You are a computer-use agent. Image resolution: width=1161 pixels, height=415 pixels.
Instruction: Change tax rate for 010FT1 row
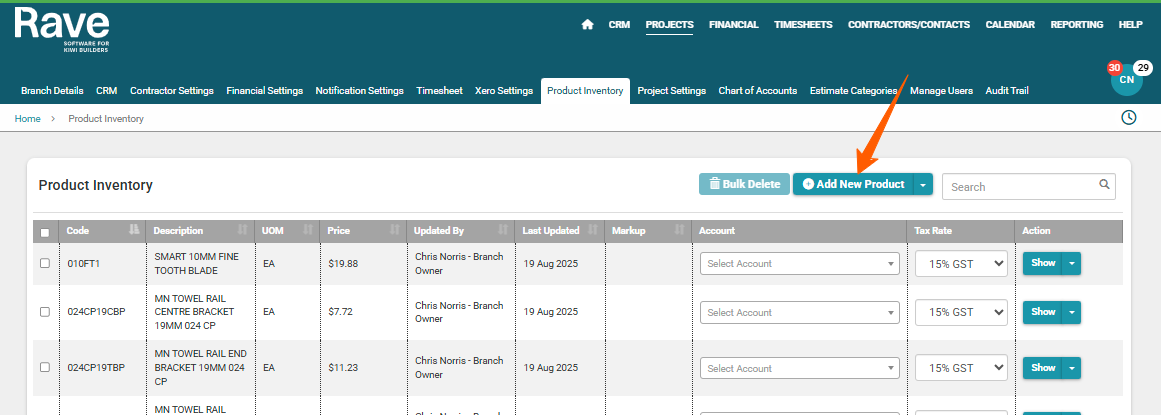pos(961,263)
